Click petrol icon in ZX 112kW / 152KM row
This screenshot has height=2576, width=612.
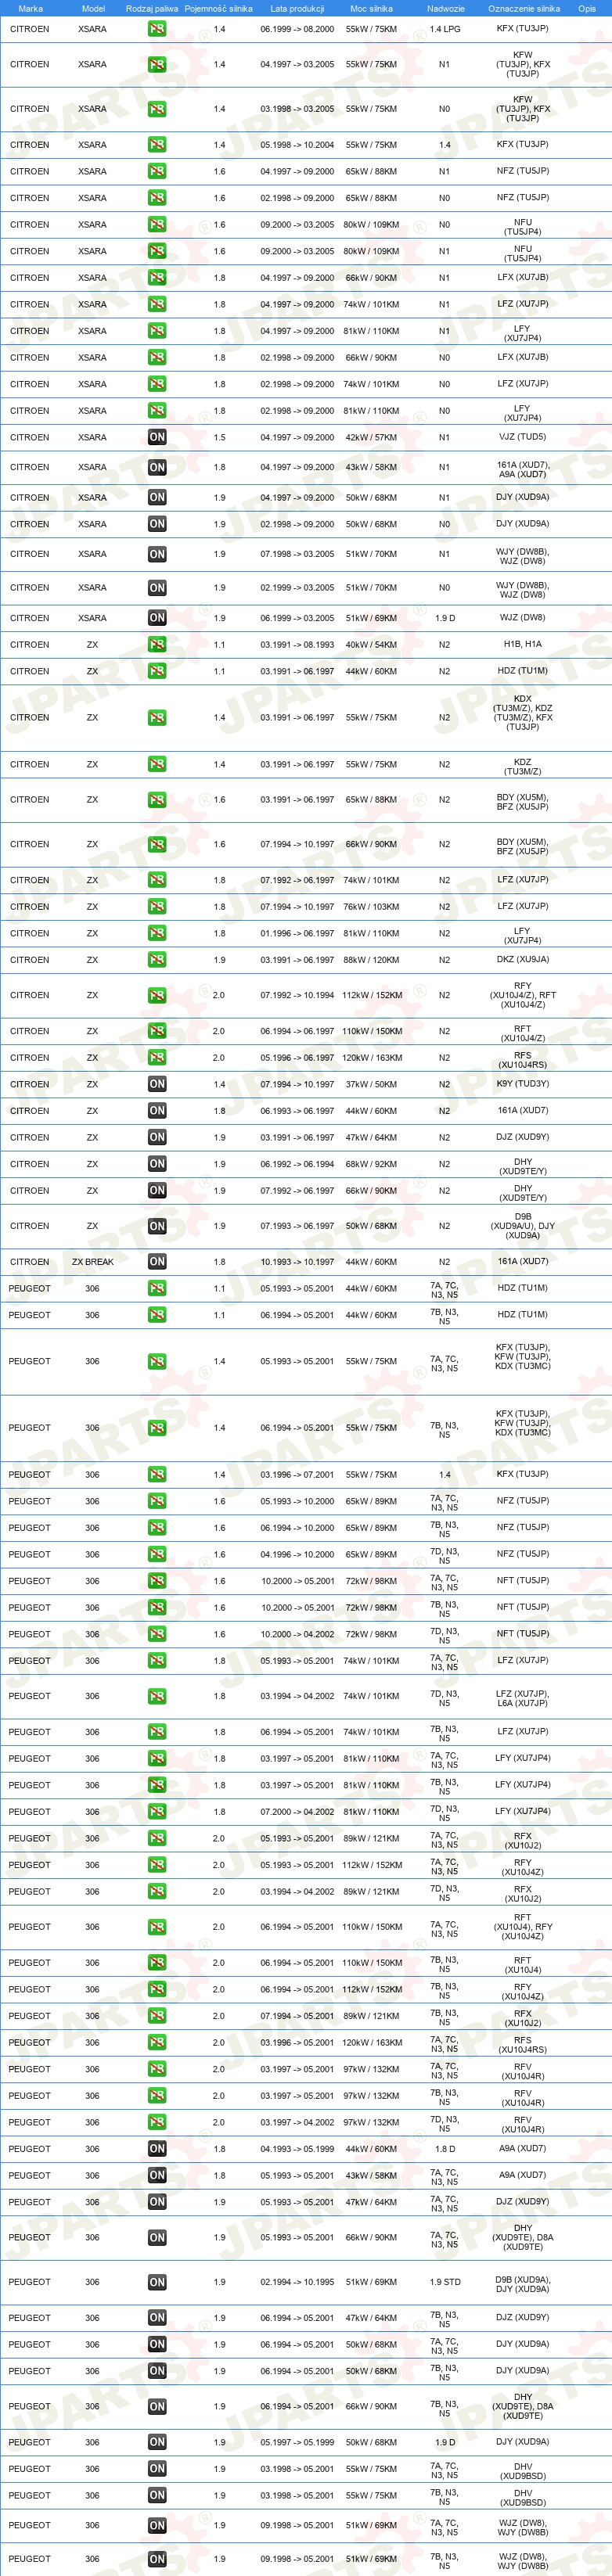coord(157,996)
